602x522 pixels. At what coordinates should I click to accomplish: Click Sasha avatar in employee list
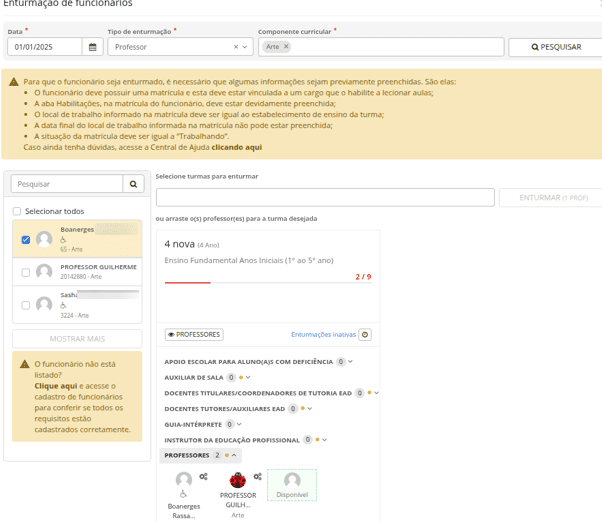coord(44,304)
